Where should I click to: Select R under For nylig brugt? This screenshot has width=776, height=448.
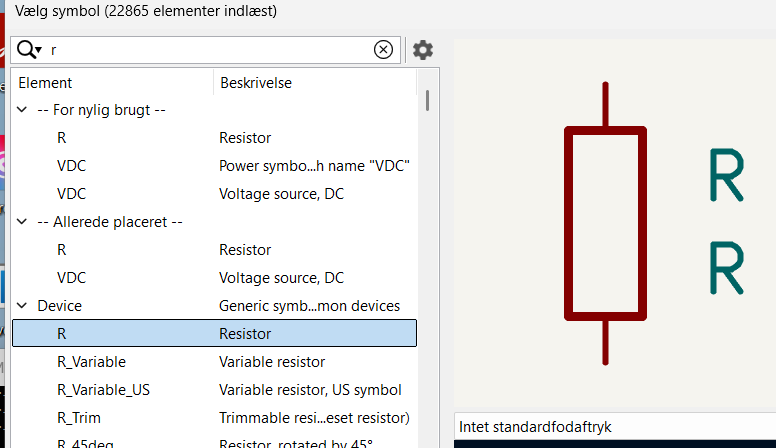(214, 138)
